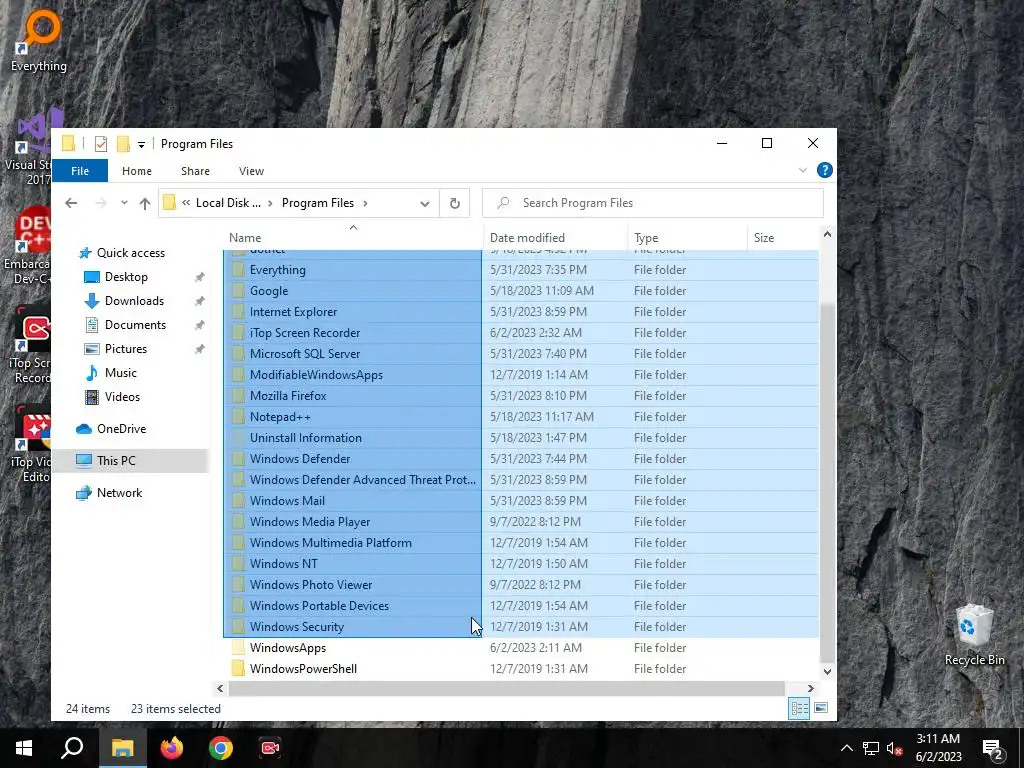Open the Help question mark icon

825,170
